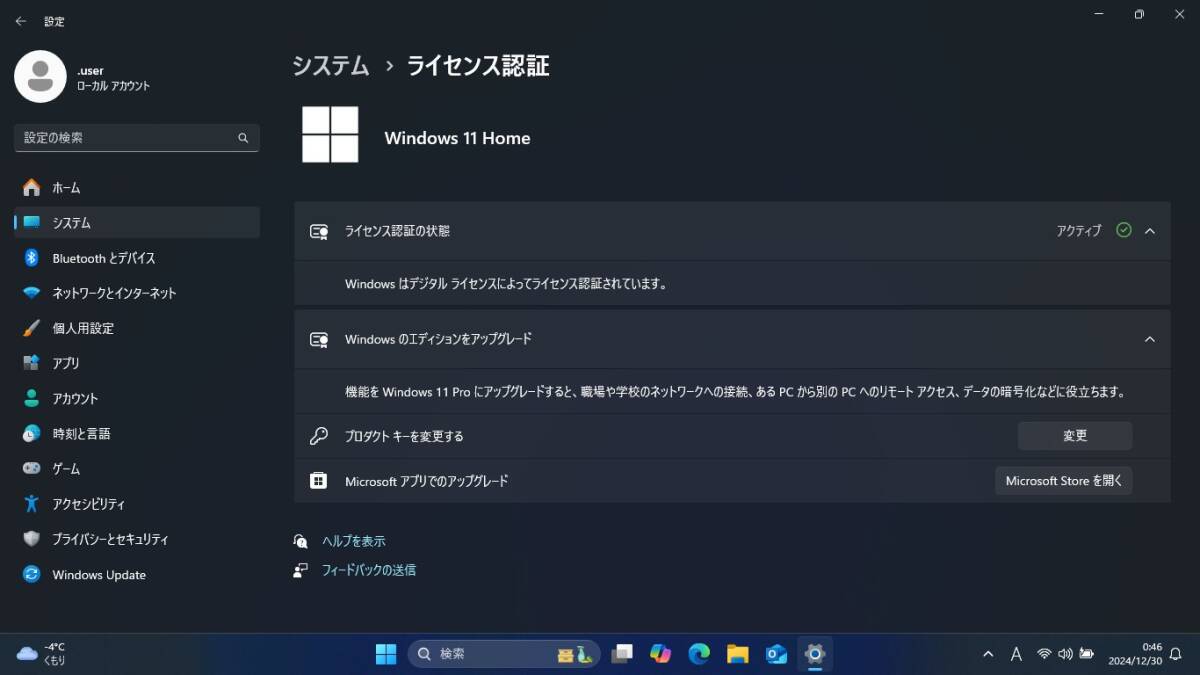1200x675 pixels.
Task: Show hidden system tray icons chevron
Action: (988, 654)
